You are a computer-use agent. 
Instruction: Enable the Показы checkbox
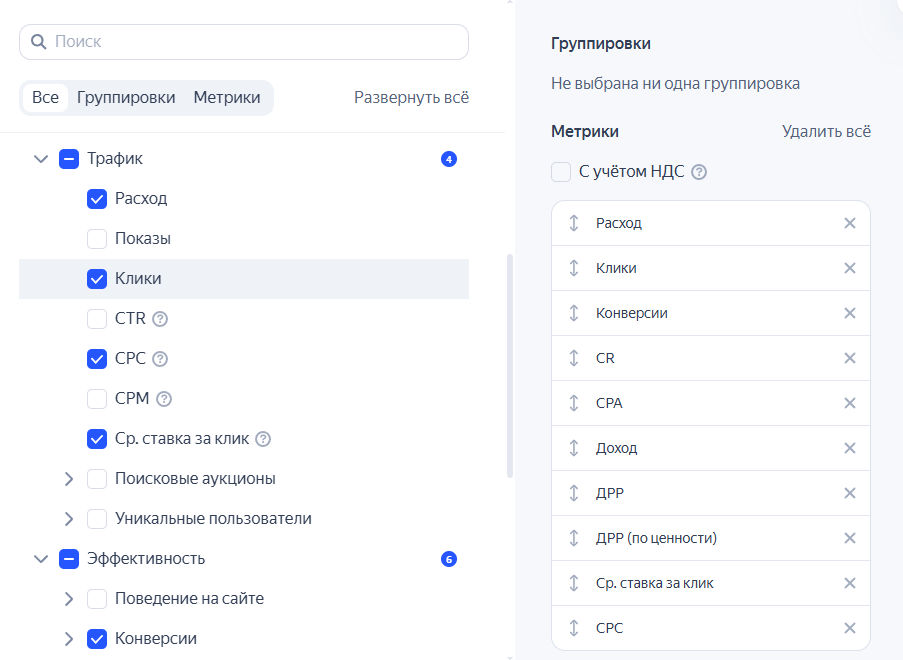point(97,239)
